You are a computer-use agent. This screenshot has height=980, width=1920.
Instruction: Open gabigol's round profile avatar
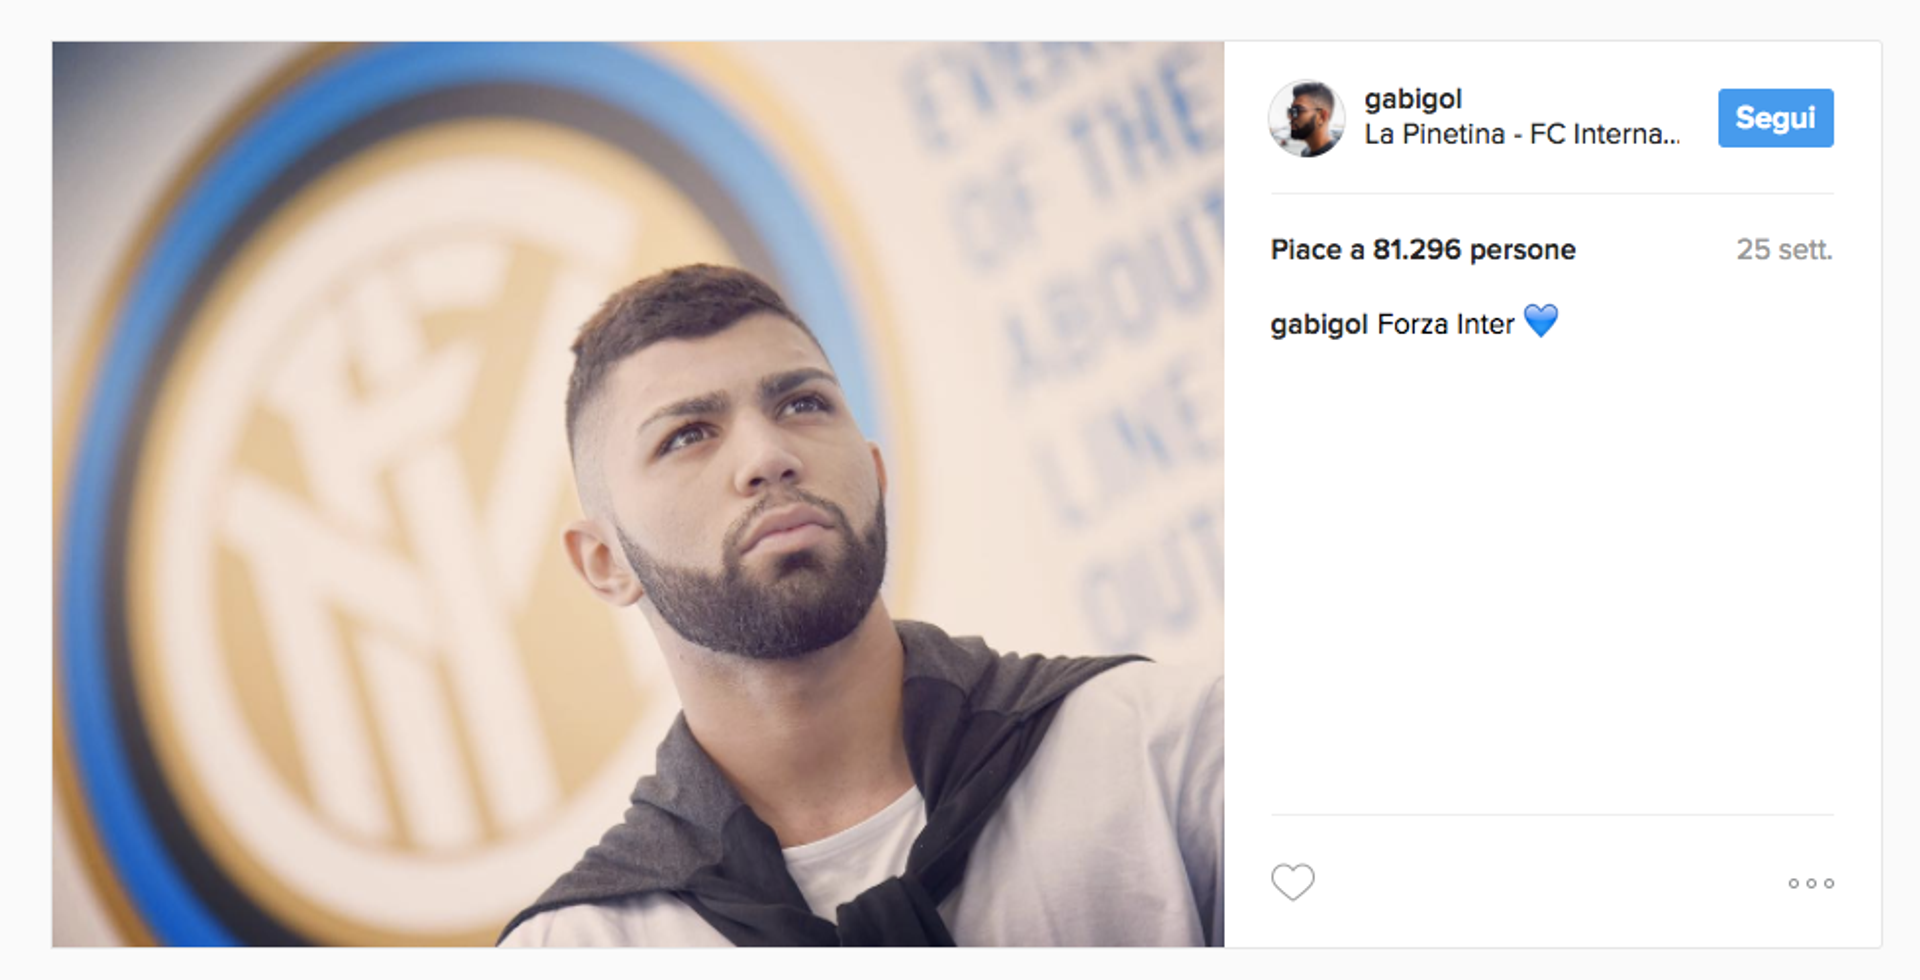(1306, 118)
